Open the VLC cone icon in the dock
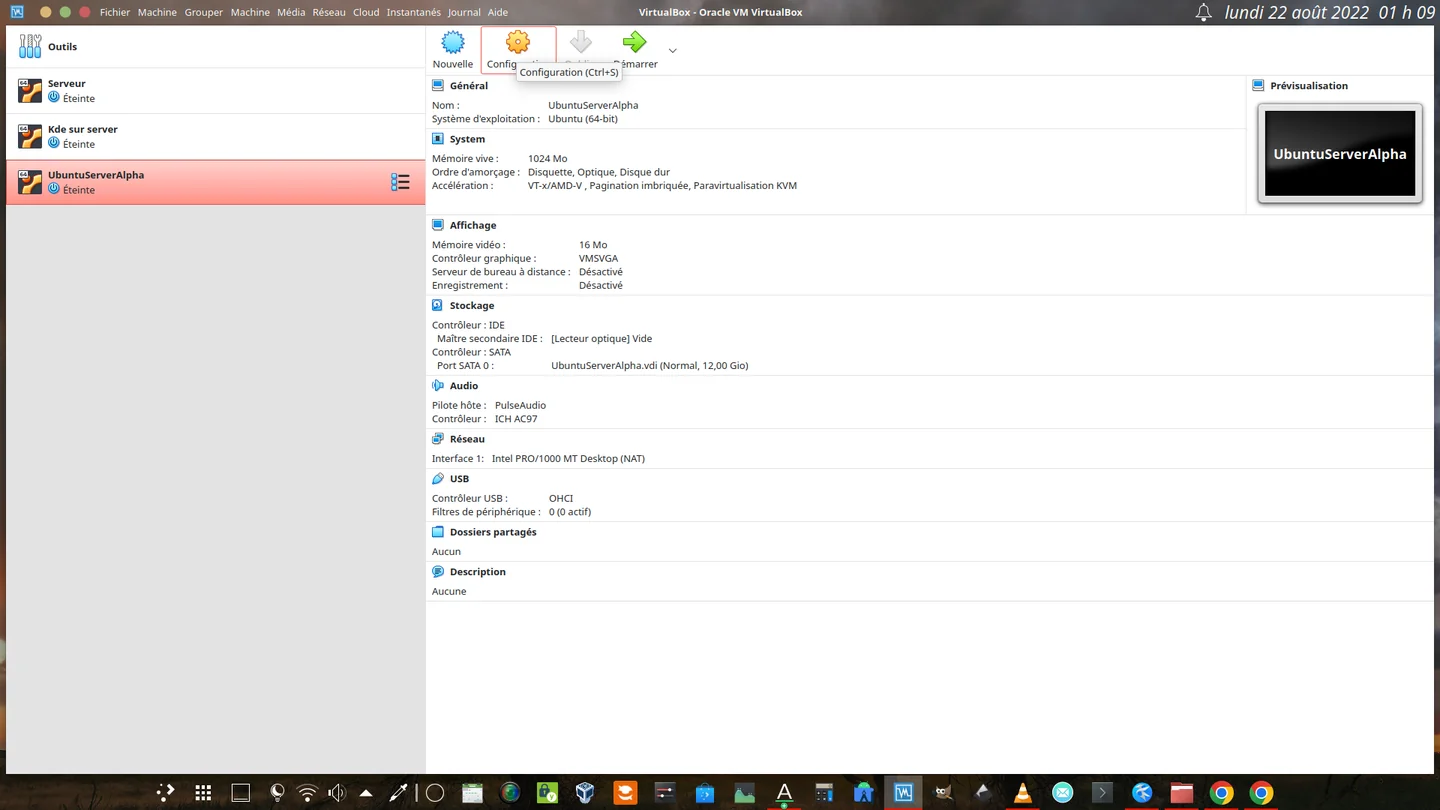Screen dimensions: 1440x810 click(x=1022, y=793)
